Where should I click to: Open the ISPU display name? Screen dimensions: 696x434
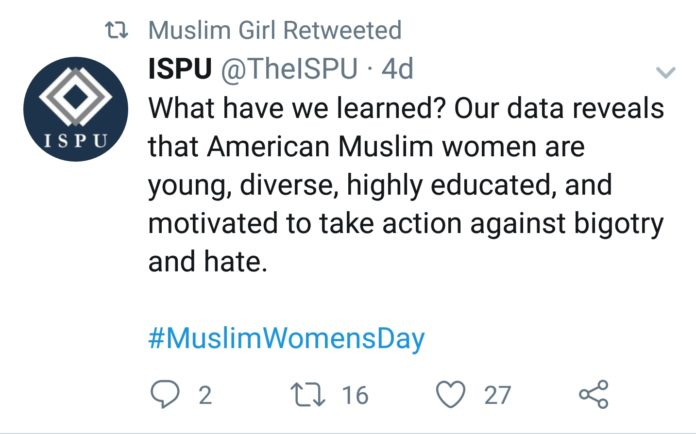[180, 69]
